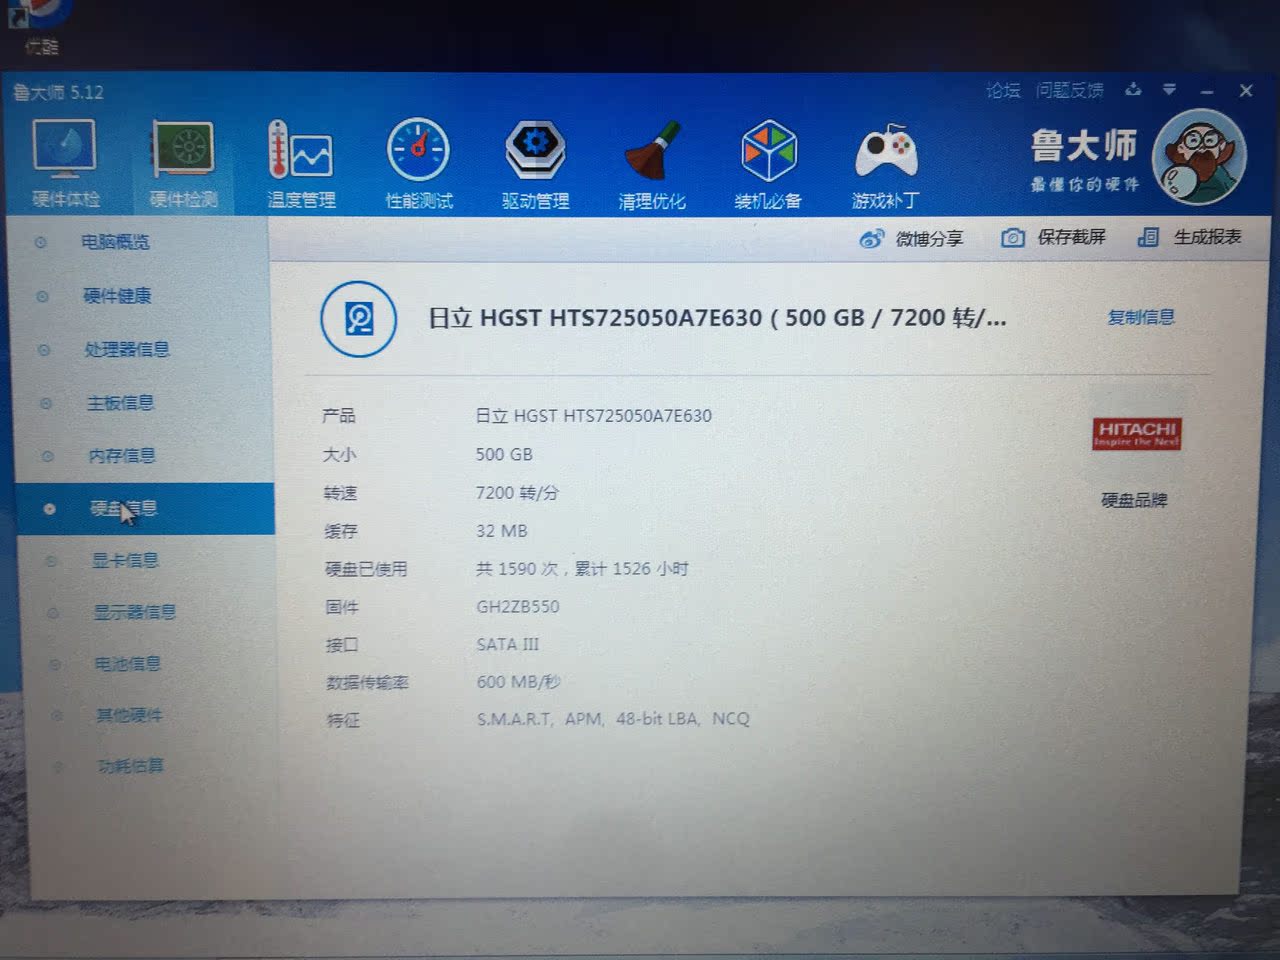
Task: Click 微博分享 share button
Action: [x=911, y=239]
